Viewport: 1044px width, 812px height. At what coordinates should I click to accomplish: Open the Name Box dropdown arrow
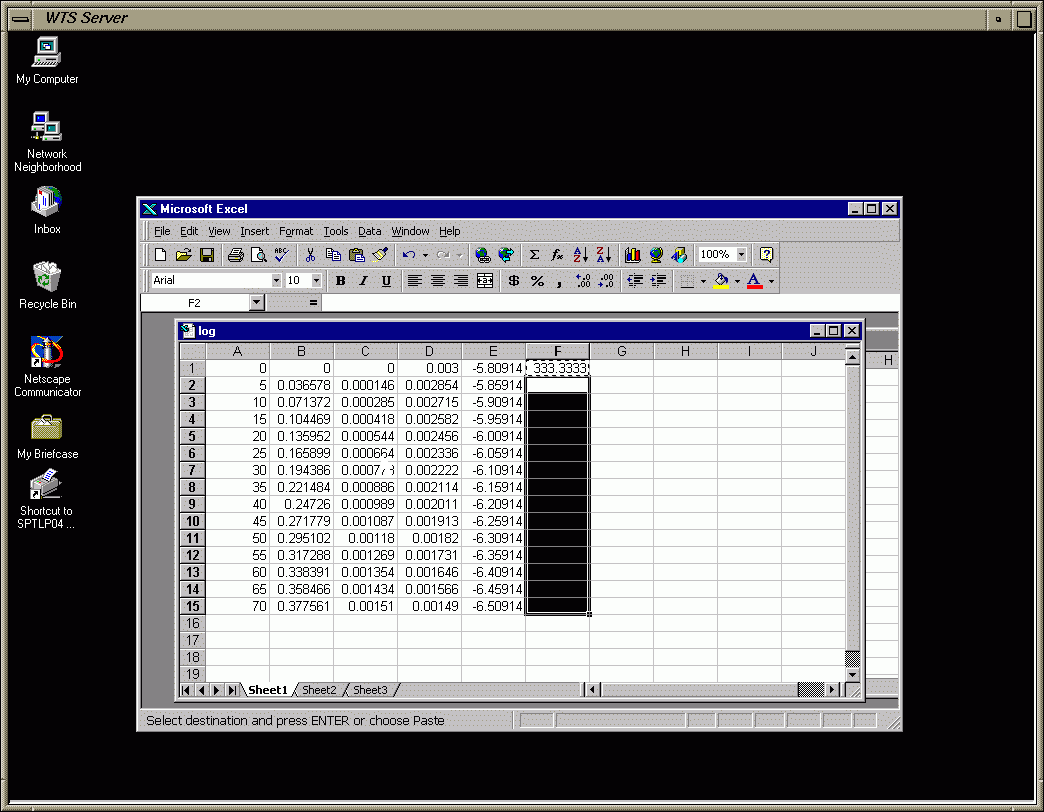pyautogui.click(x=257, y=302)
